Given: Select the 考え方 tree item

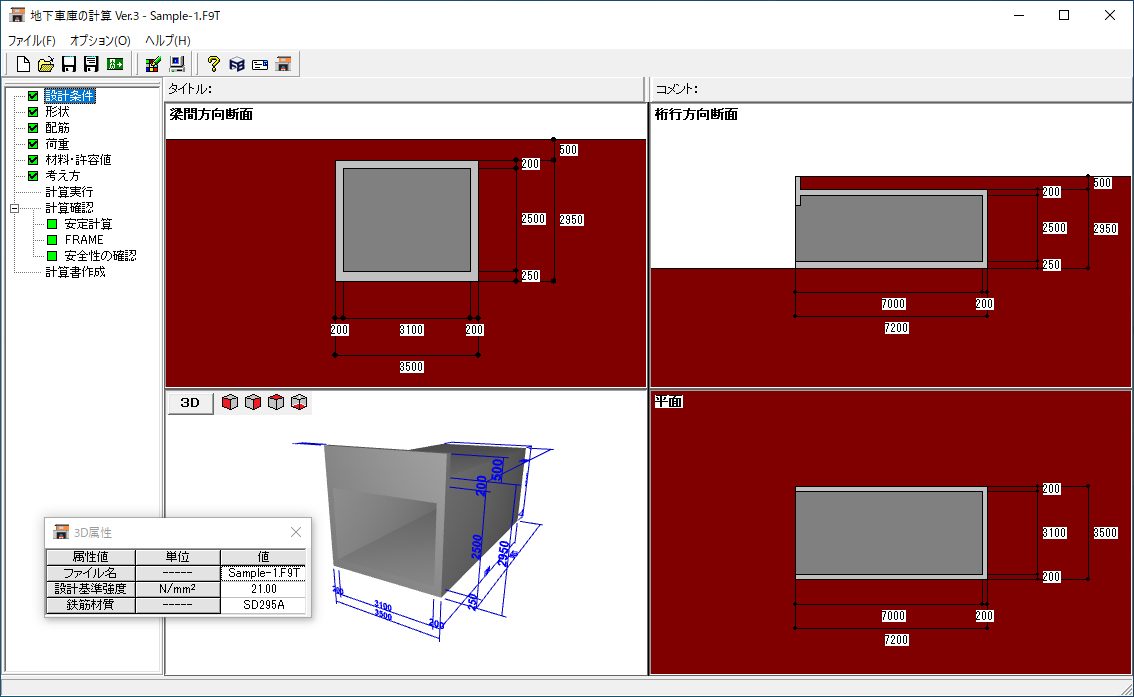Looking at the screenshot, I should 63,176.
